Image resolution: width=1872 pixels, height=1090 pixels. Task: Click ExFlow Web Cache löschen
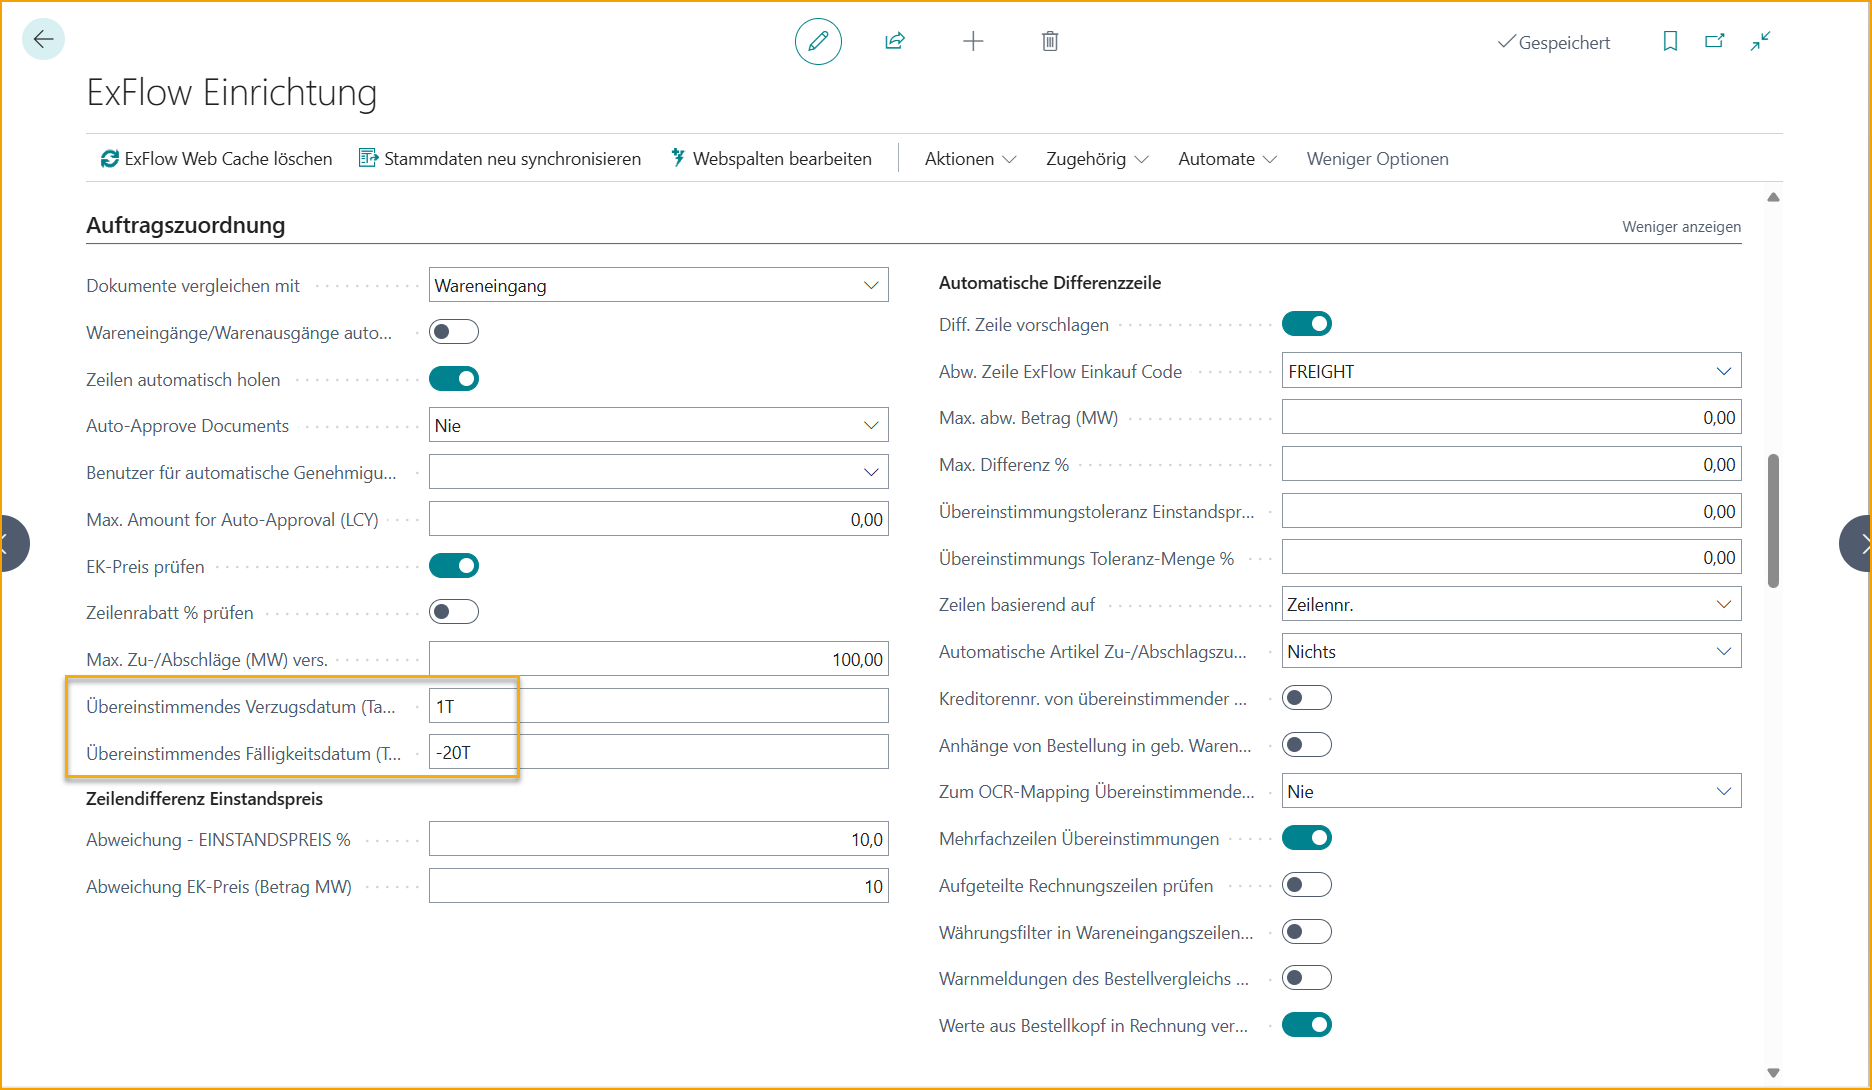click(217, 159)
